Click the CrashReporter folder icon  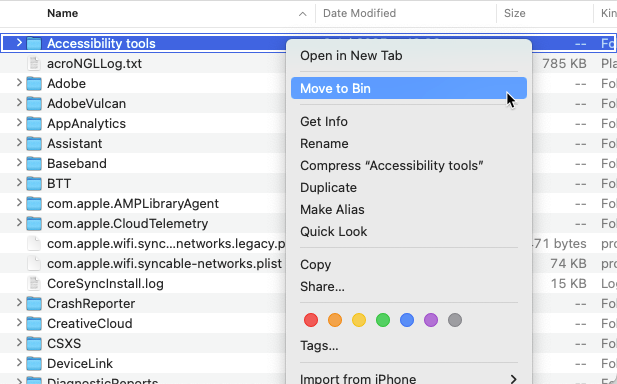(34, 304)
